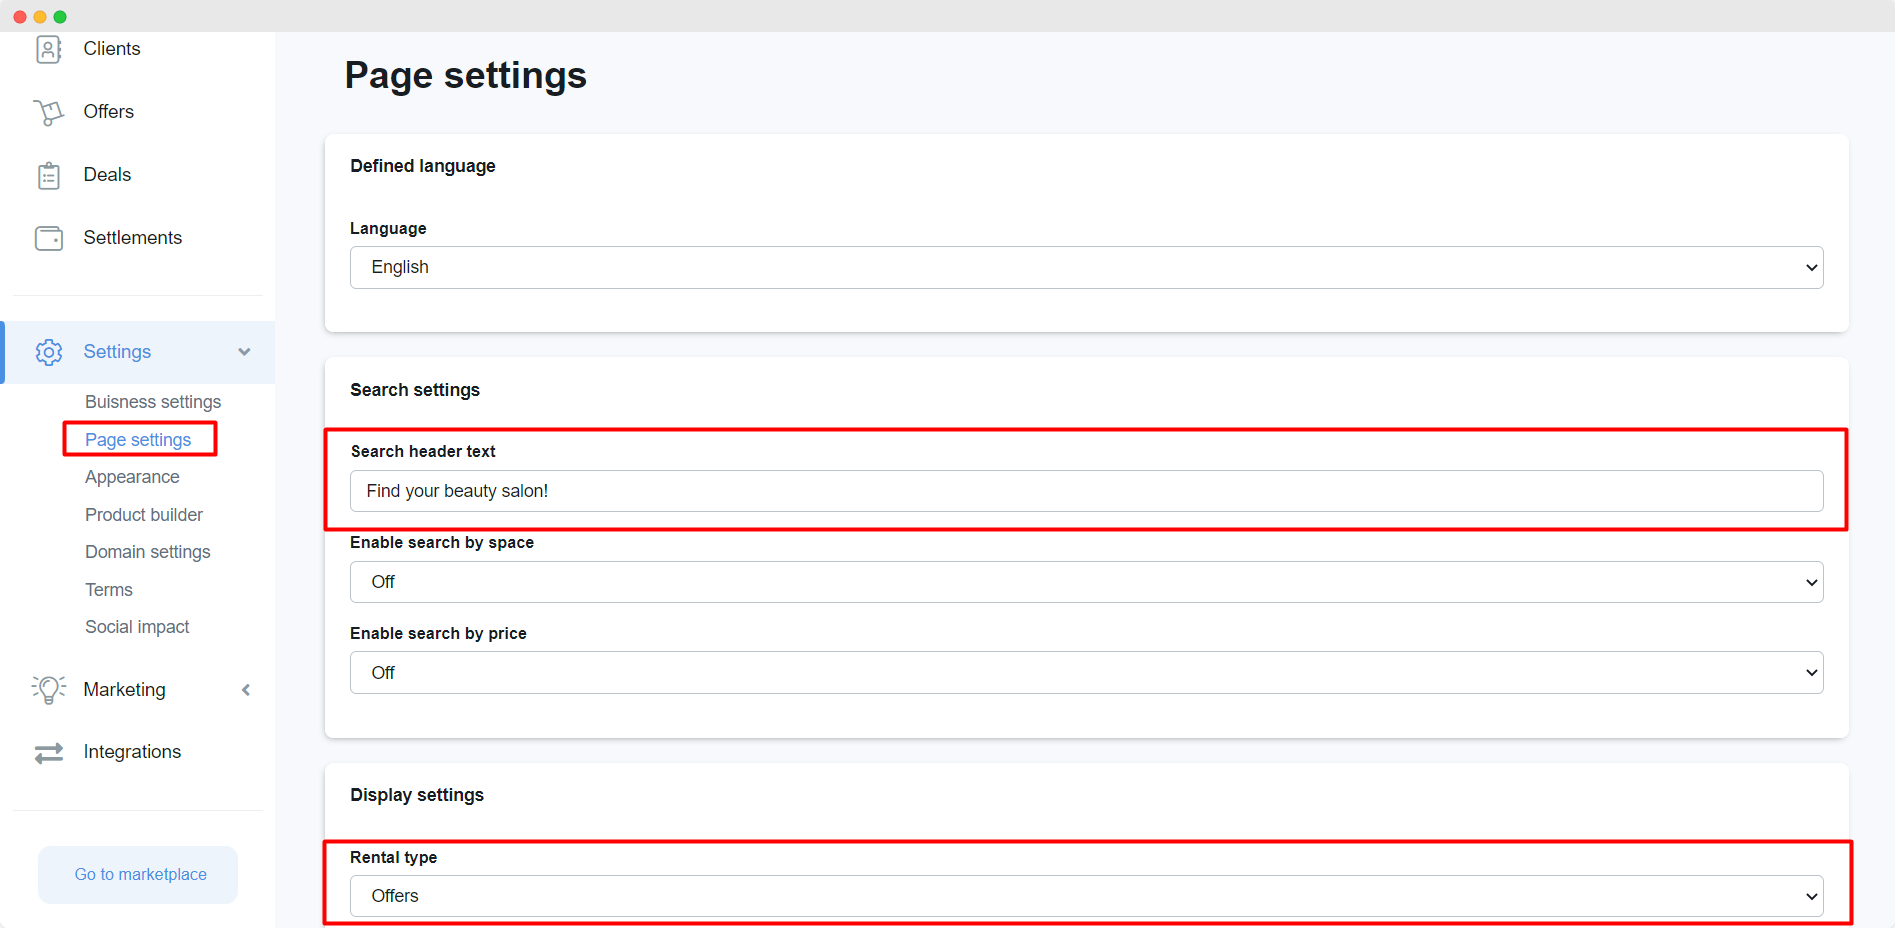Viewport: 1895px width, 928px height.
Task: Click the Clients contact book icon
Action: point(48,49)
